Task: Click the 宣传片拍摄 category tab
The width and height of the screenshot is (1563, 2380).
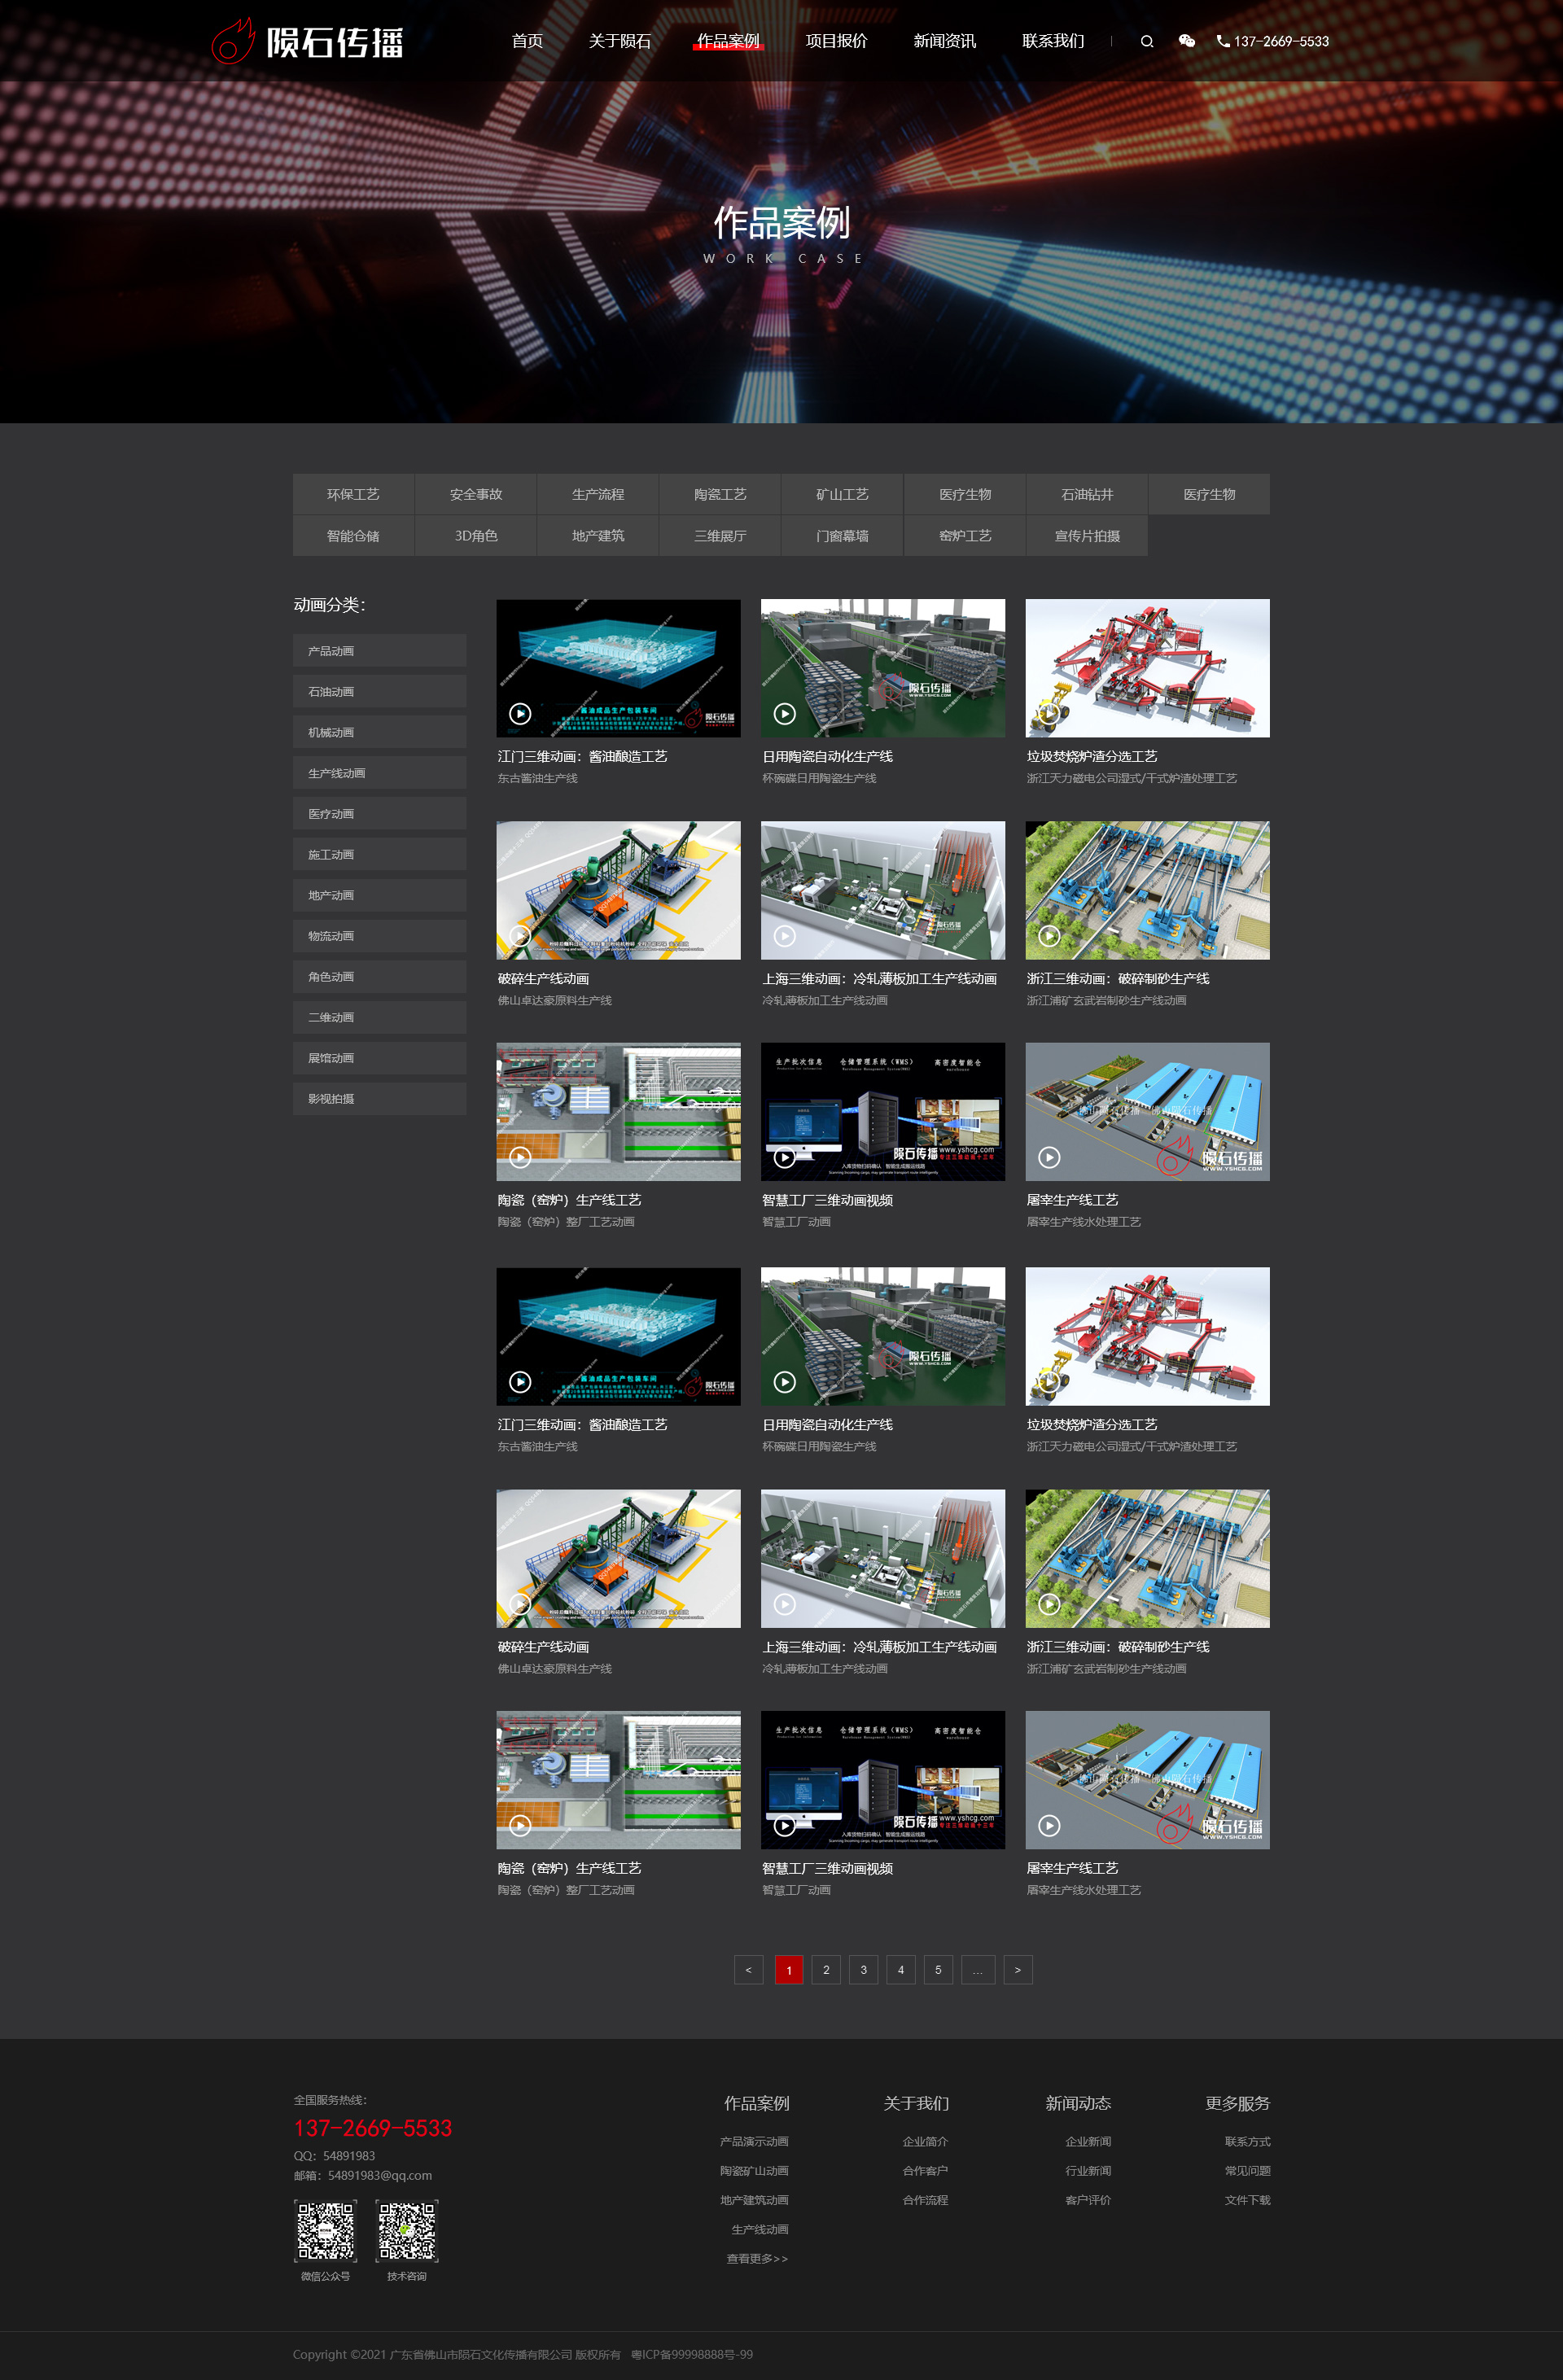Action: [1087, 536]
